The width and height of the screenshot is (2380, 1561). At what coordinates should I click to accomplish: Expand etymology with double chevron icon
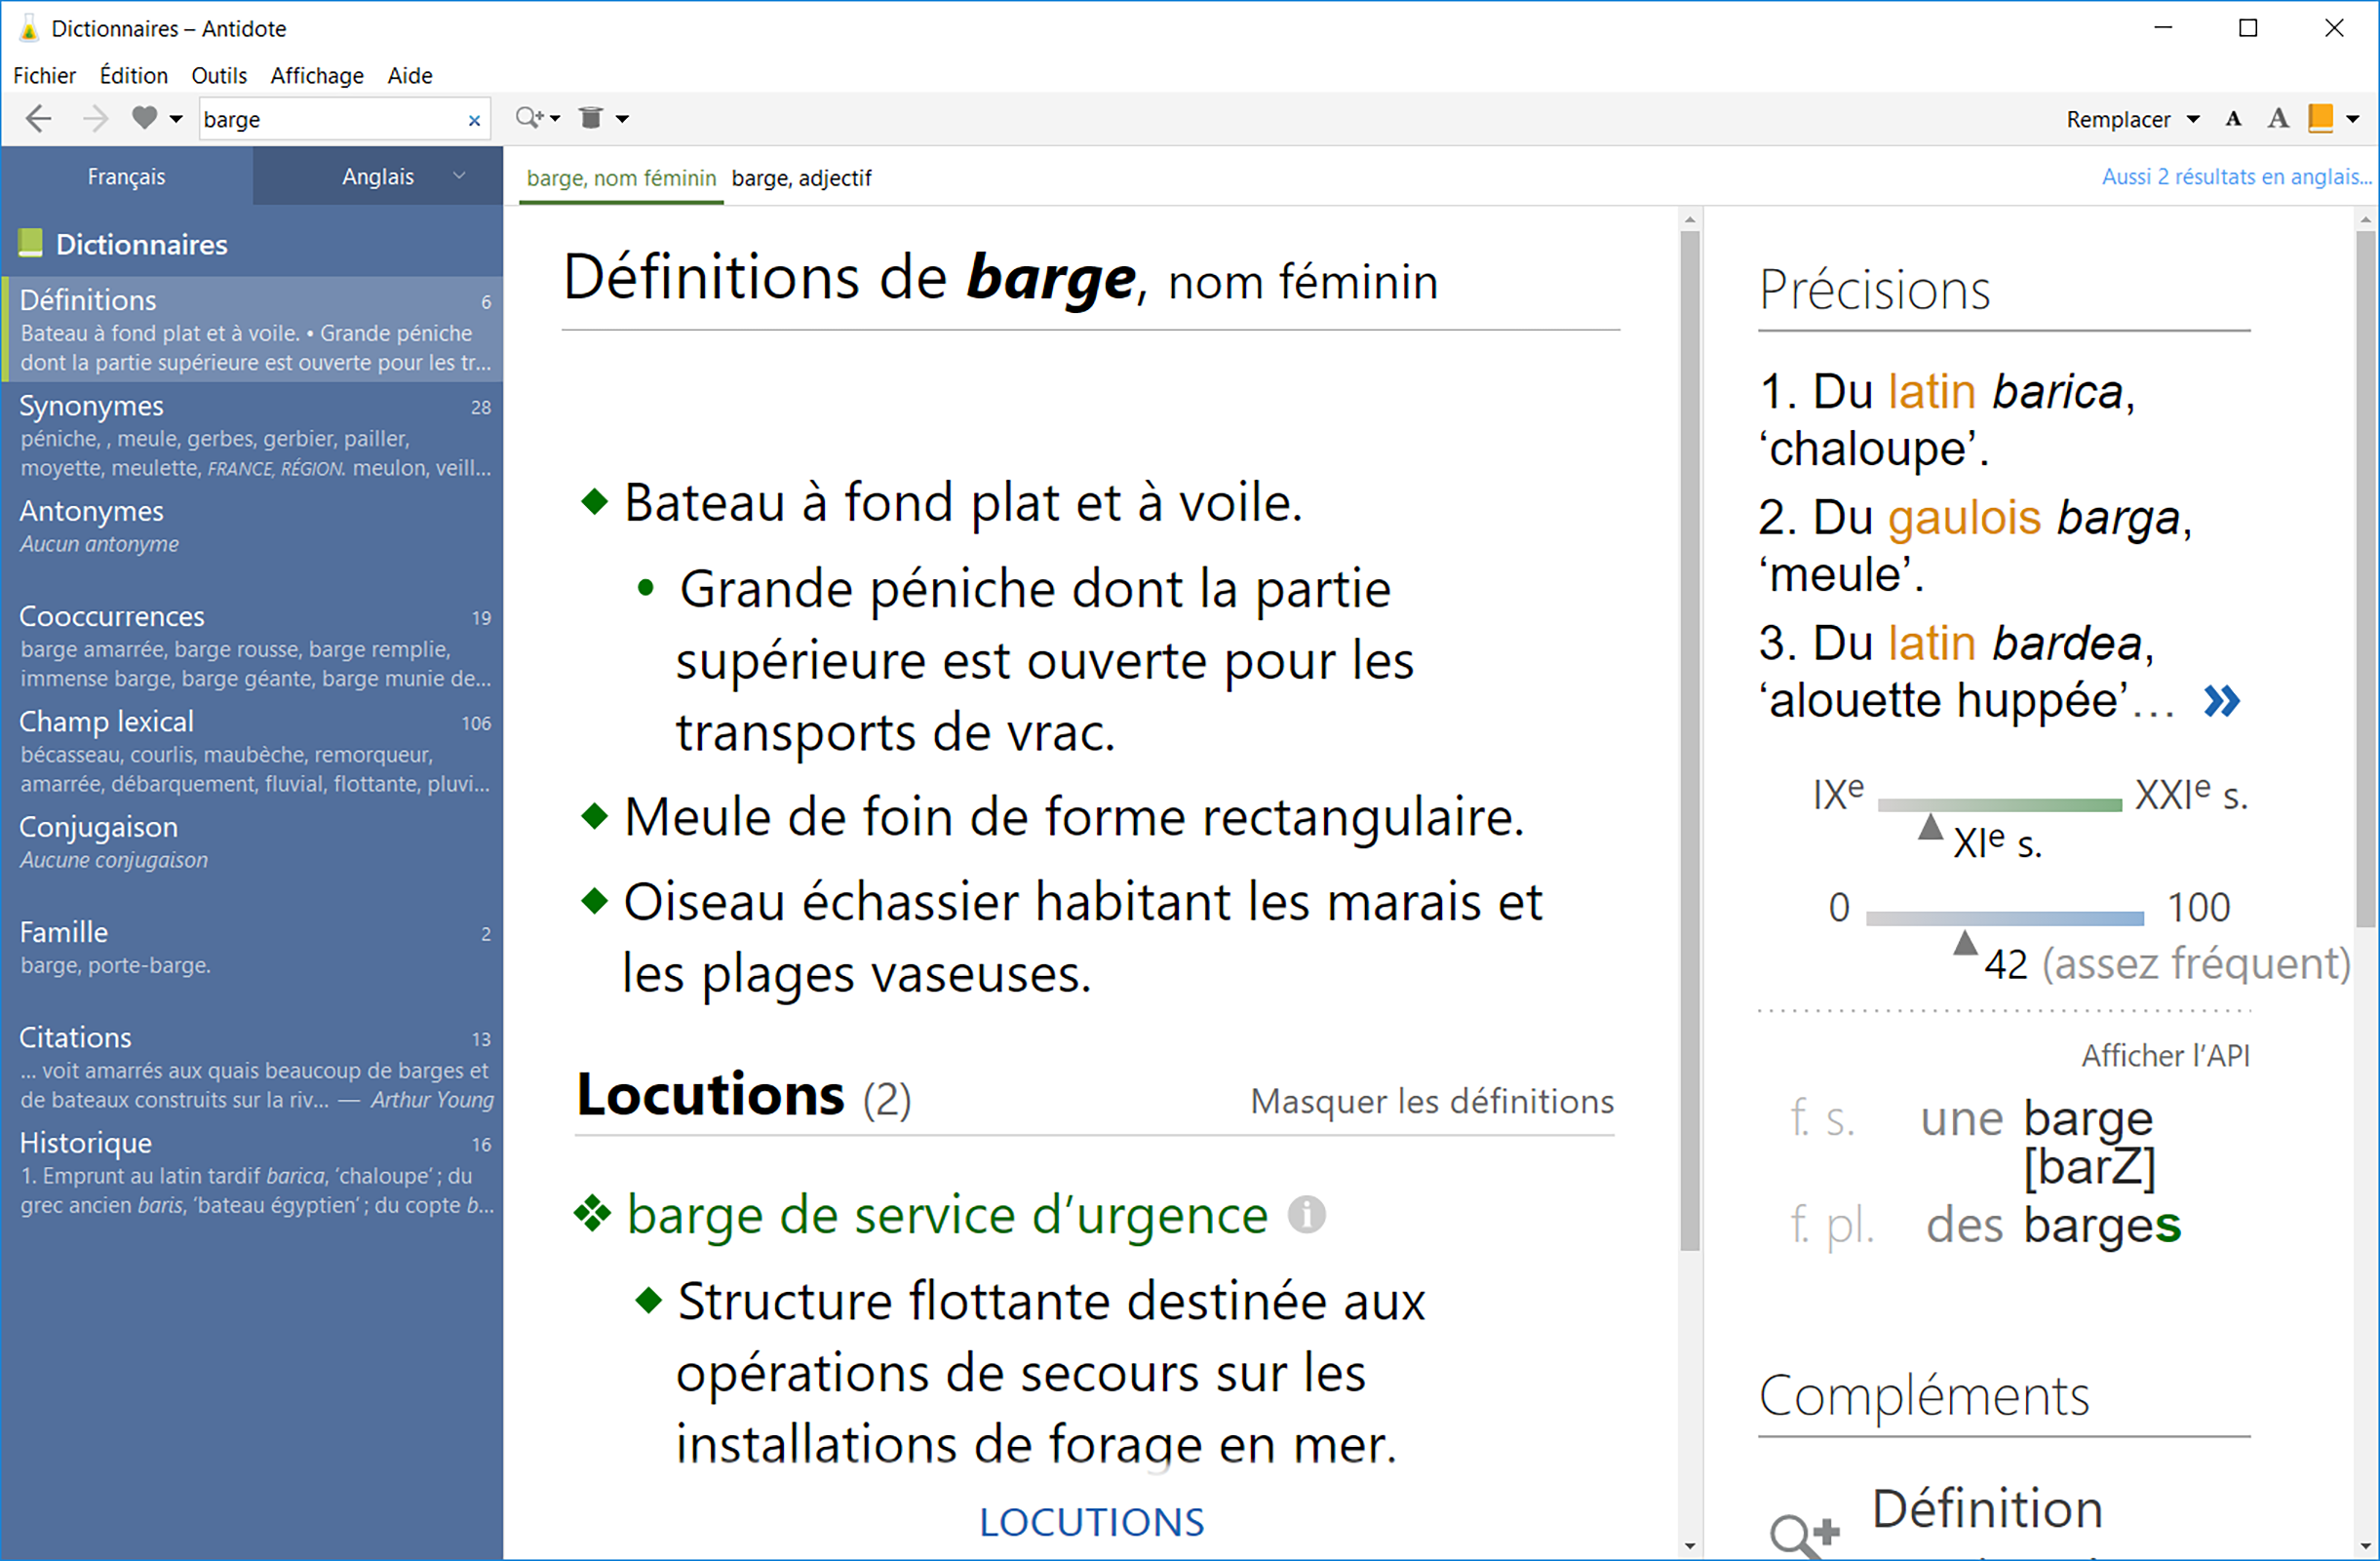coord(2221,701)
